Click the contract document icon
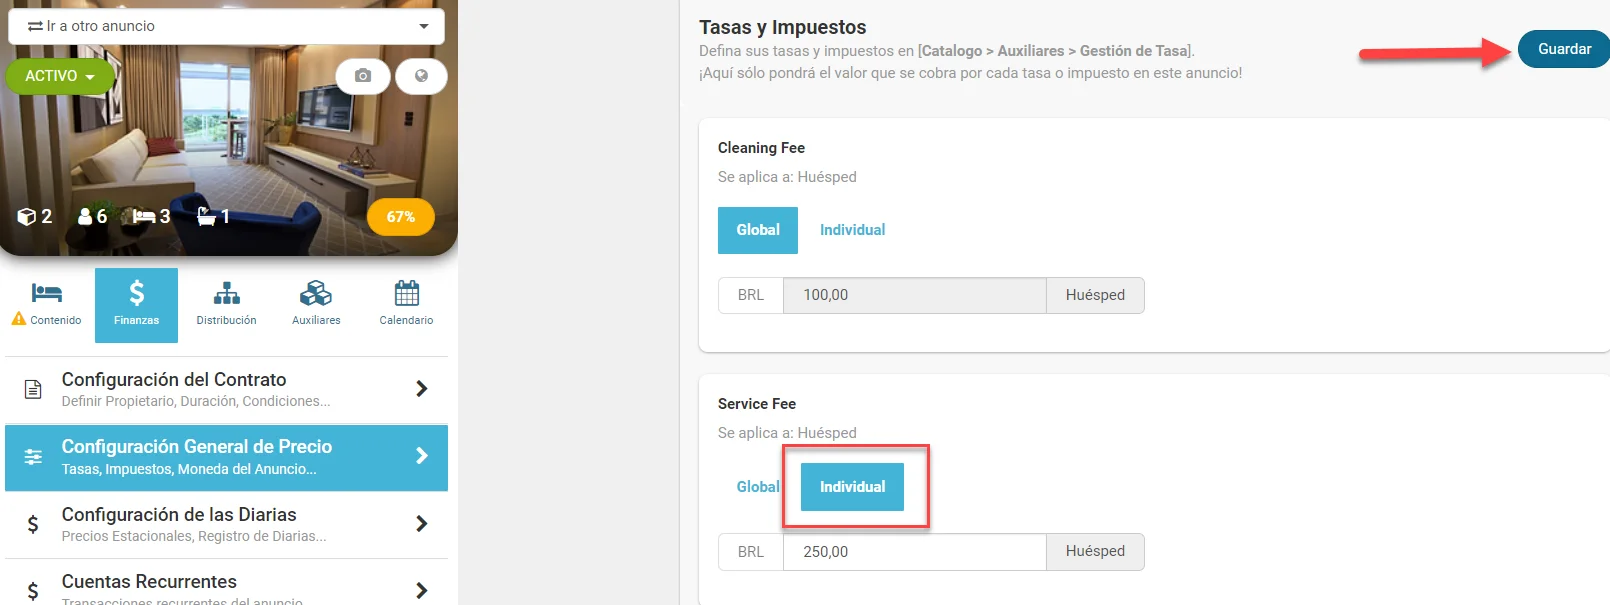This screenshot has width=1610, height=605. point(33,389)
